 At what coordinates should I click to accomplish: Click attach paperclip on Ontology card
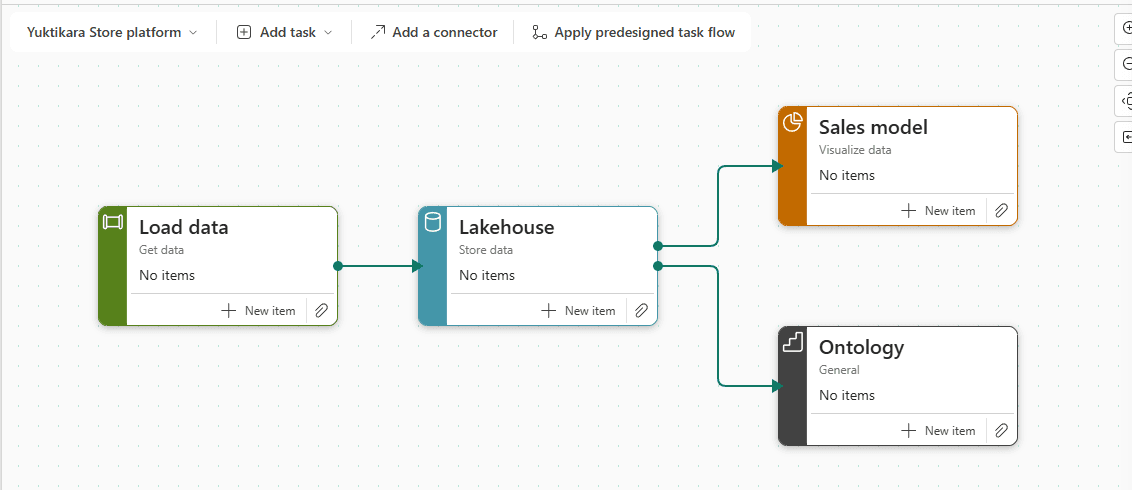pos(1001,431)
